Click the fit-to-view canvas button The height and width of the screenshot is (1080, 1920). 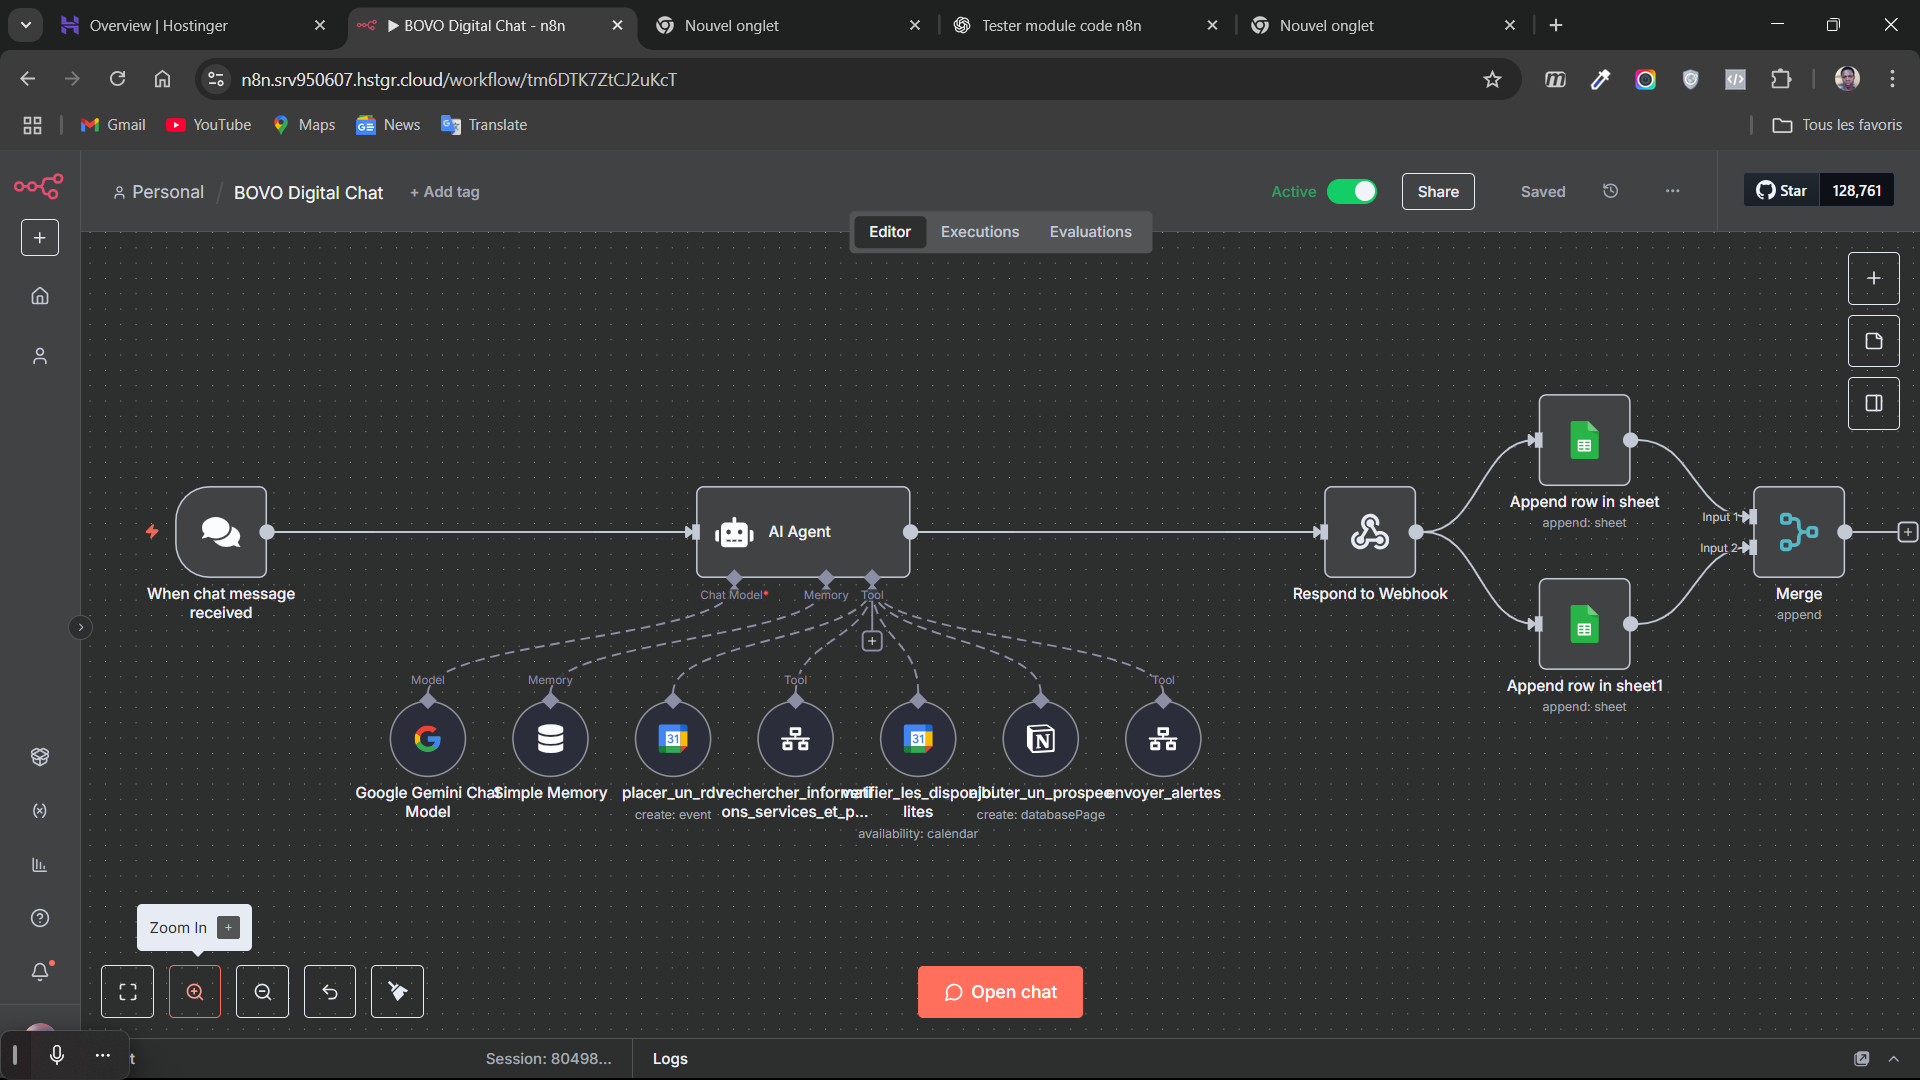pyautogui.click(x=128, y=991)
